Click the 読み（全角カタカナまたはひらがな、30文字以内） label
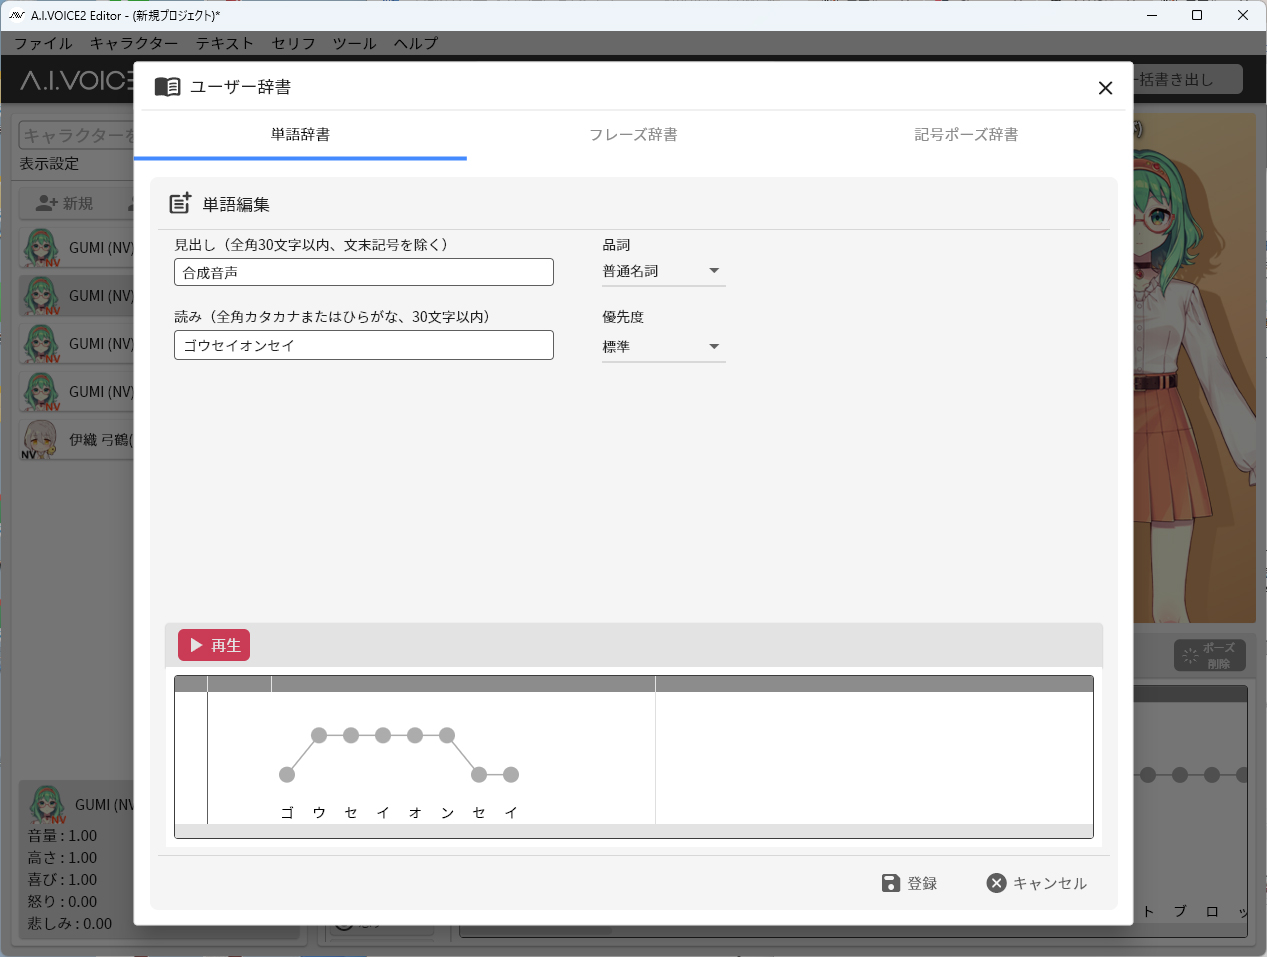 point(333,317)
